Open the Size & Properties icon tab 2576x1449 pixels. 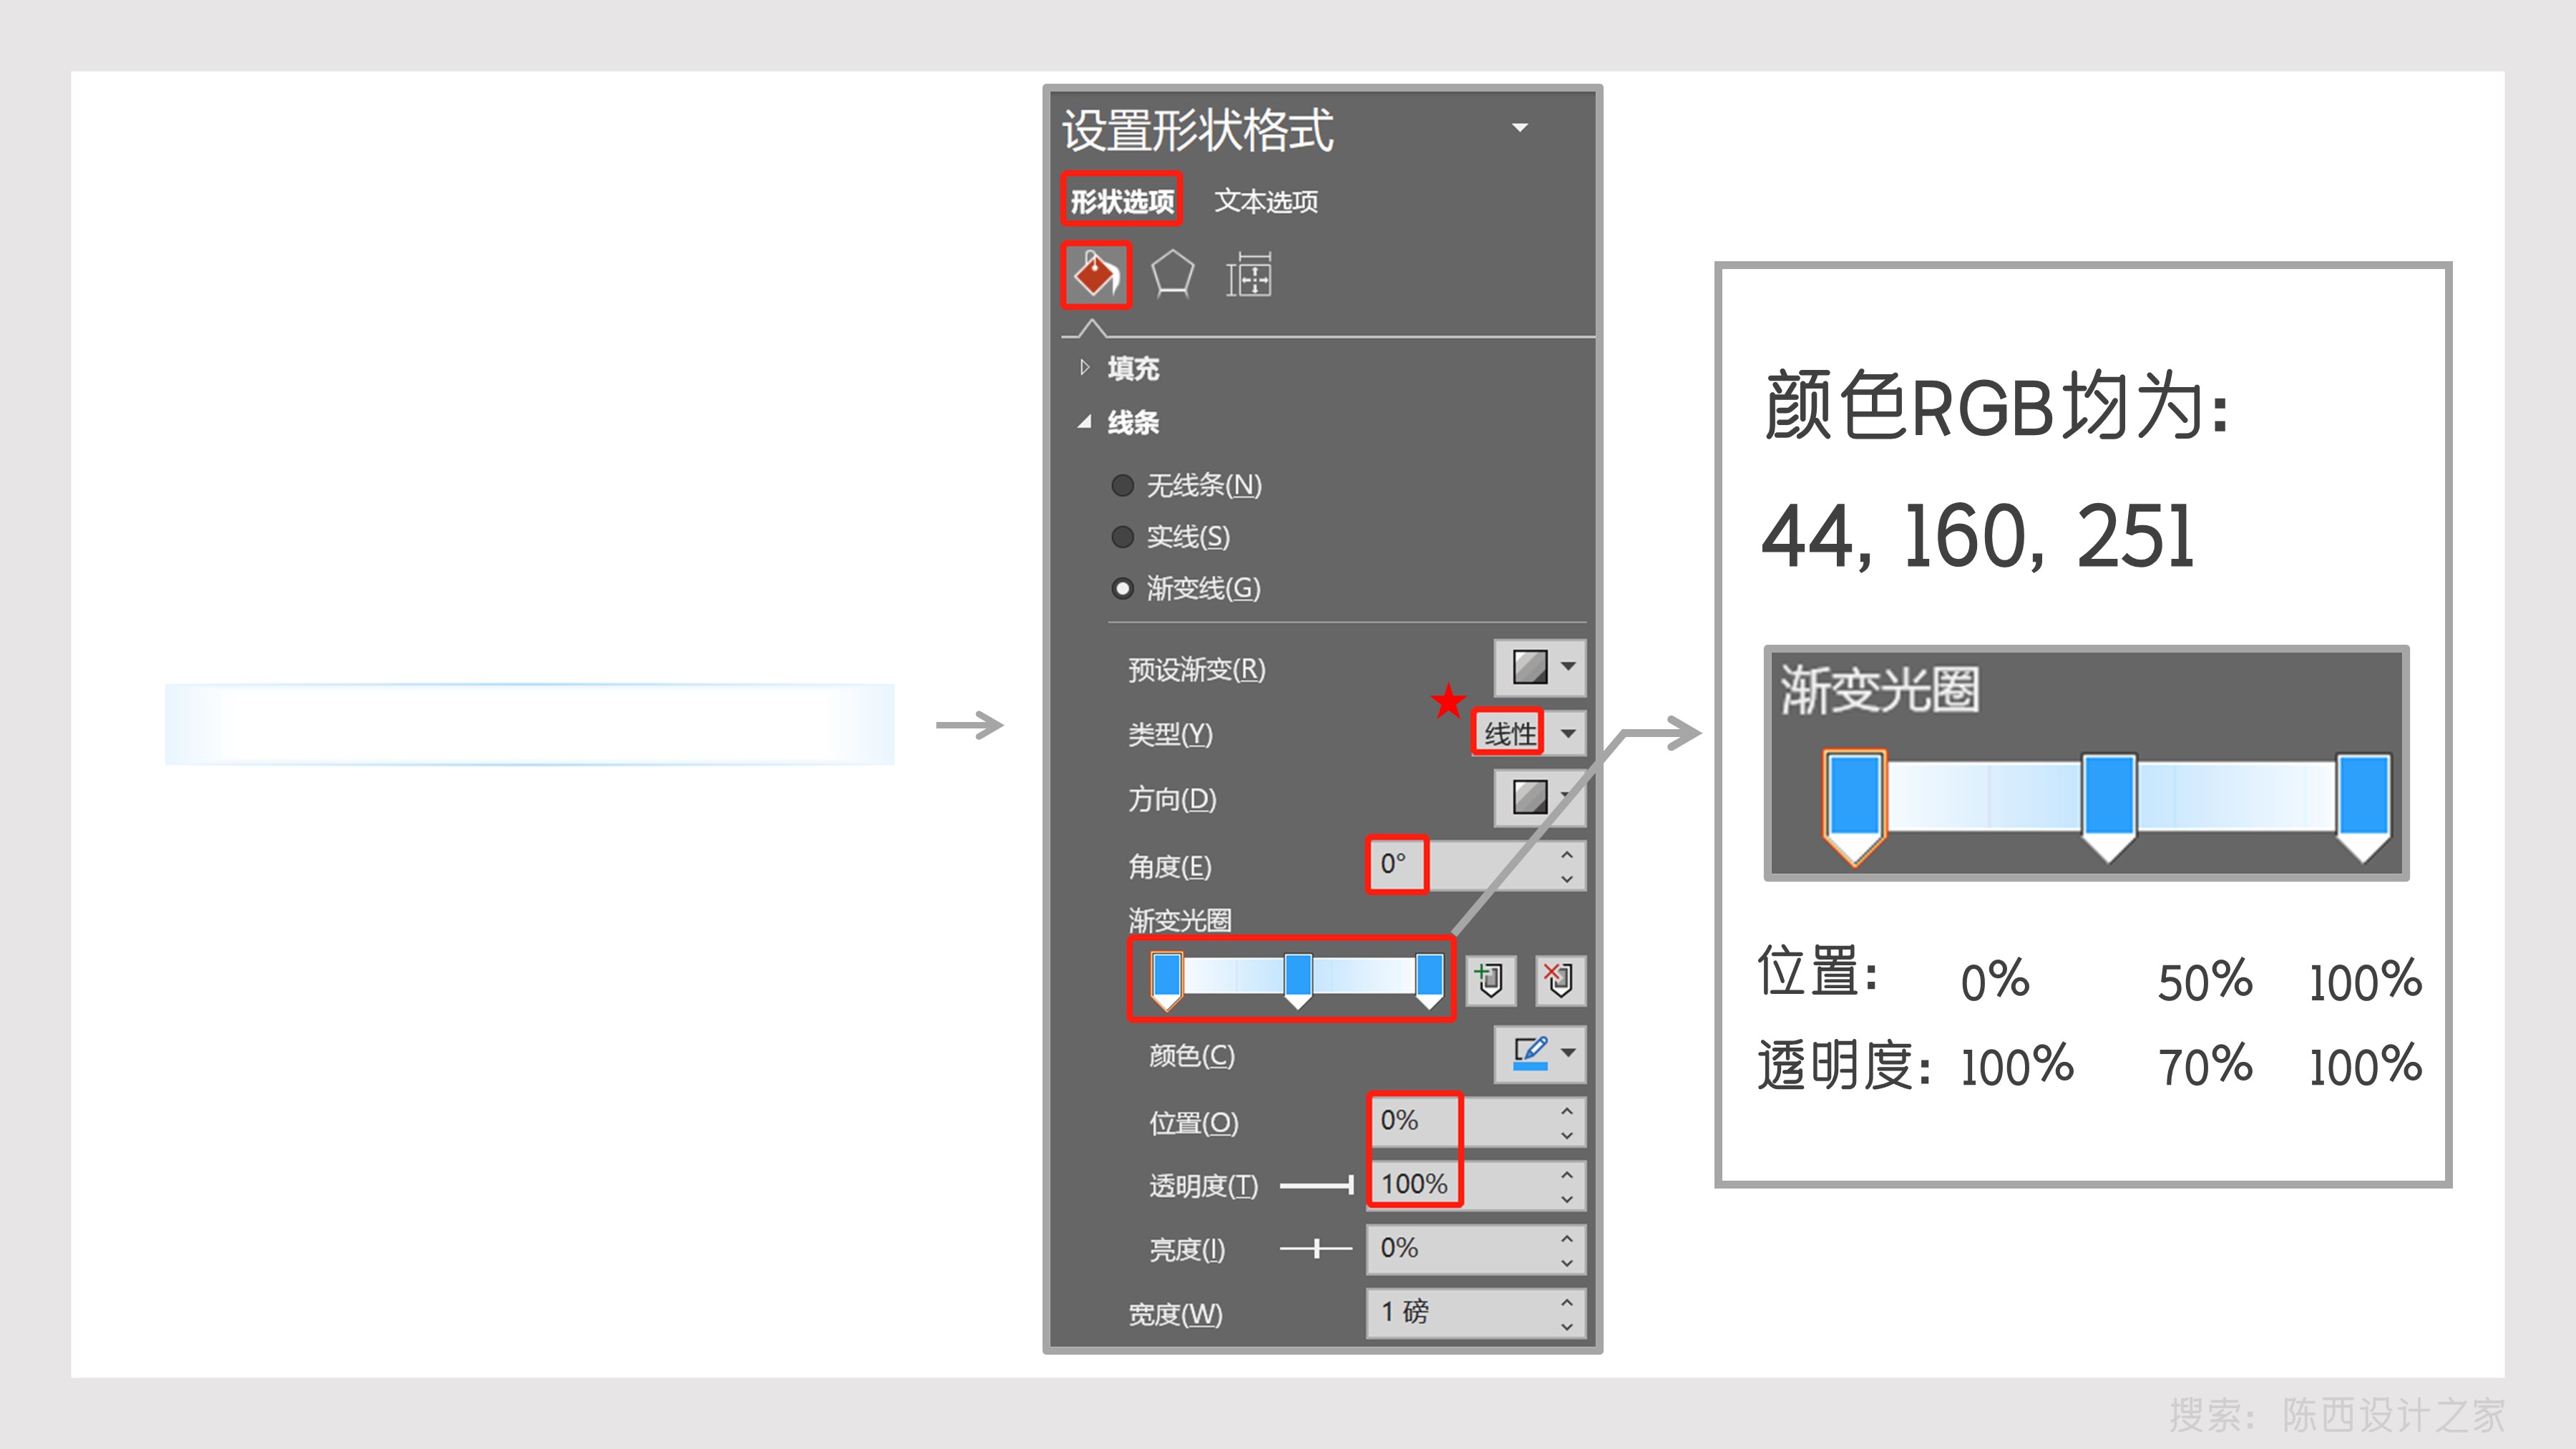1249,275
